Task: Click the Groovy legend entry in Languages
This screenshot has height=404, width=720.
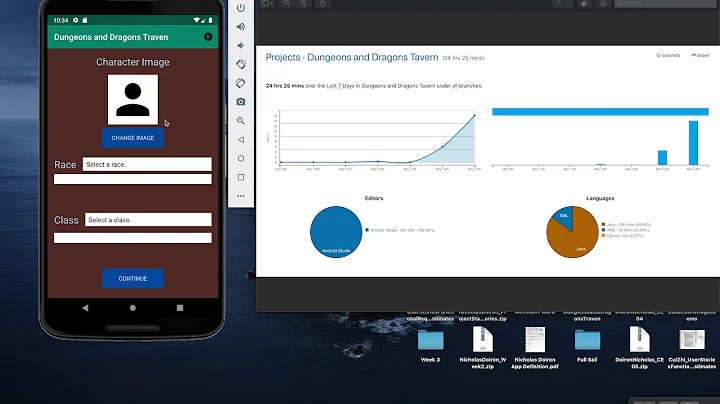Action: pos(623,236)
